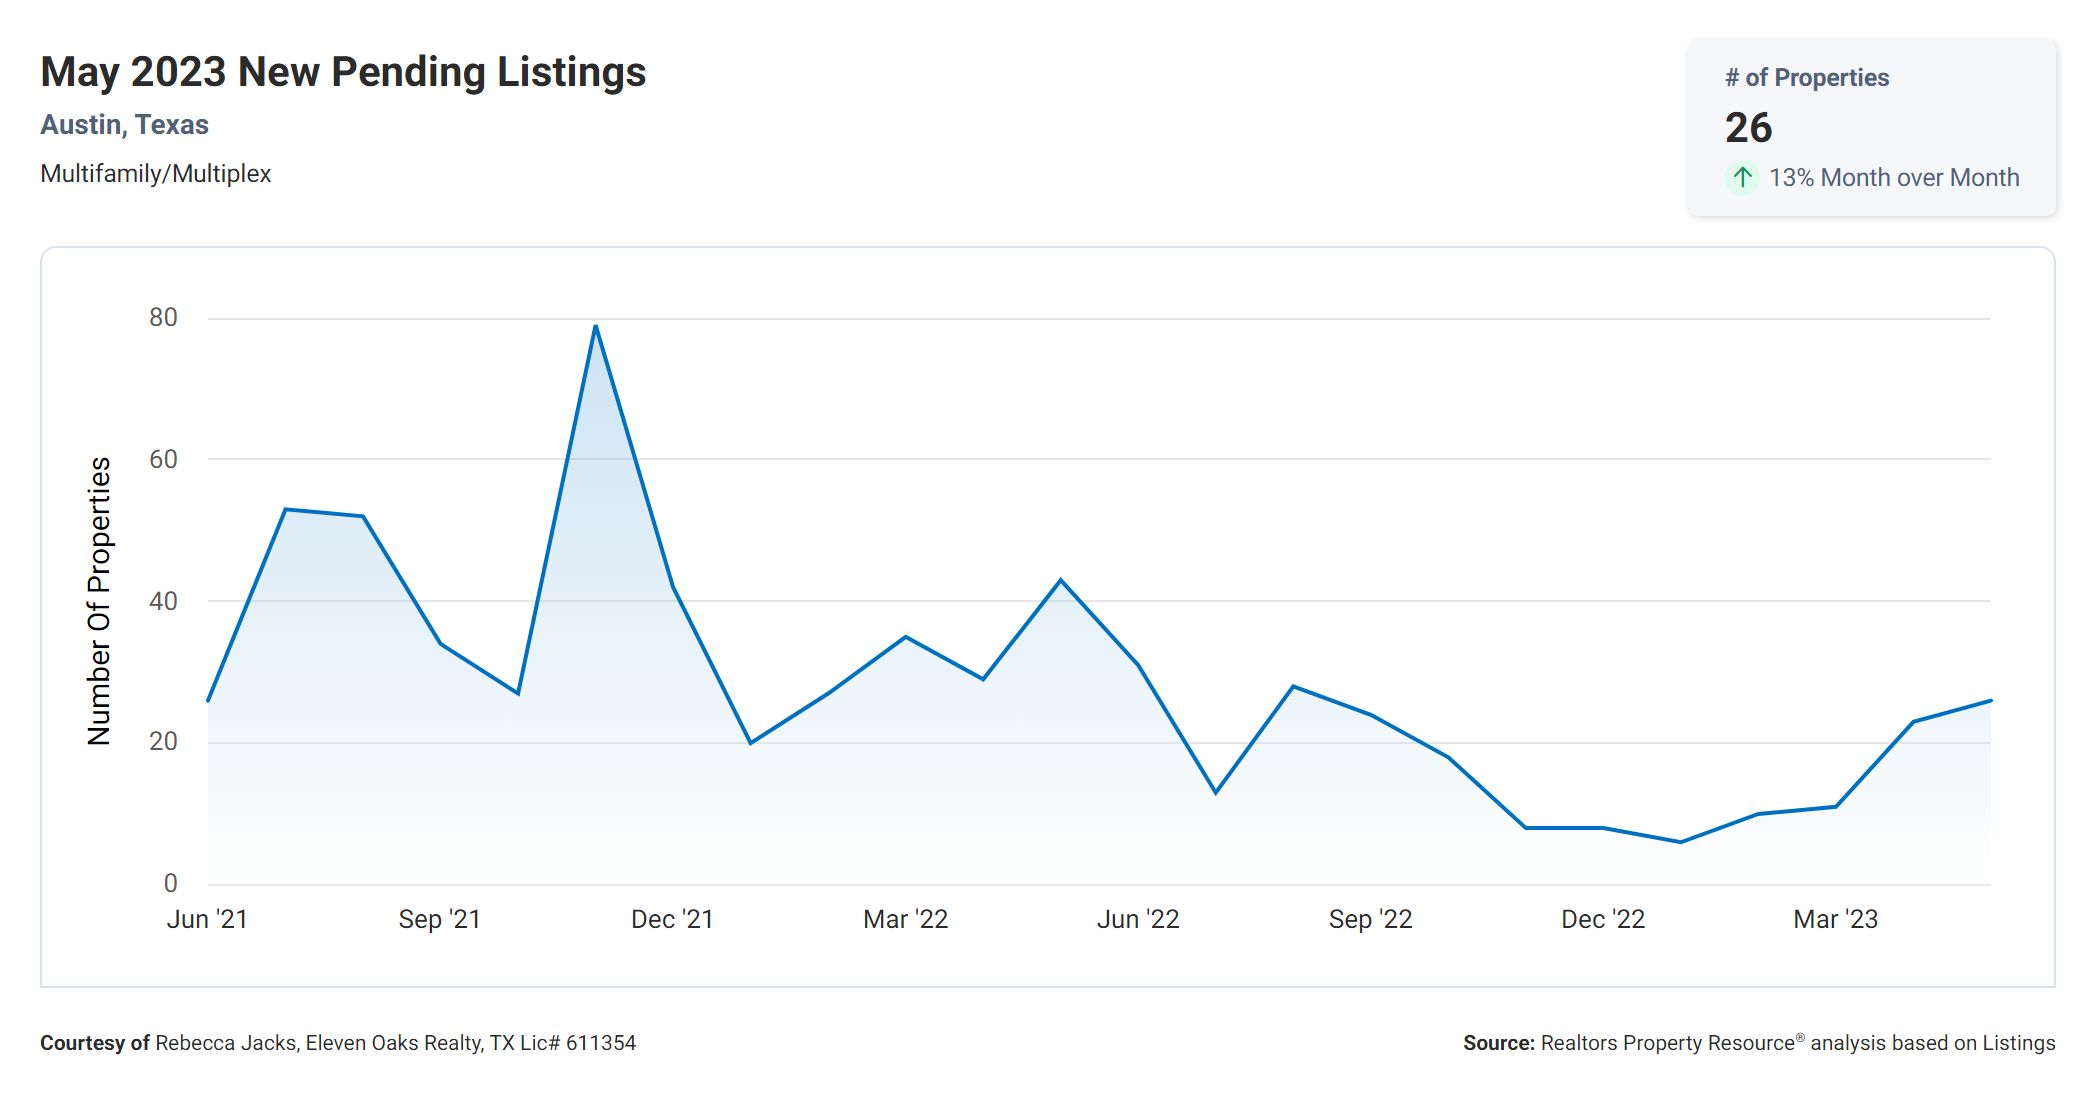Click the '13% Month over Month' text
The image size is (2096, 1100).
pyautogui.click(x=1894, y=178)
